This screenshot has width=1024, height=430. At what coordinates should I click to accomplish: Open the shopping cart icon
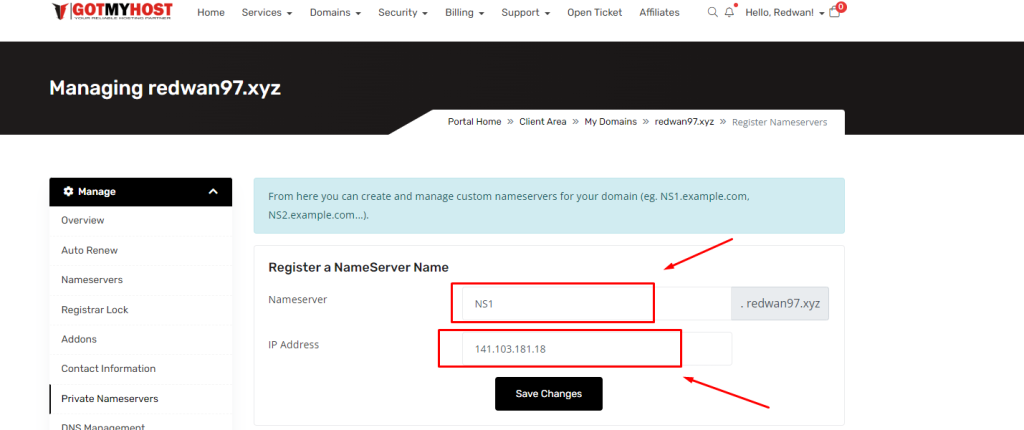point(835,13)
